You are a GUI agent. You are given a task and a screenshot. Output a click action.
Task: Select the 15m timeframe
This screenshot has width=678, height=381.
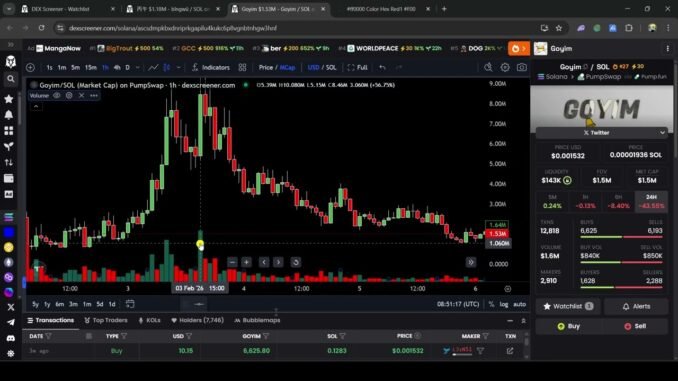point(90,67)
